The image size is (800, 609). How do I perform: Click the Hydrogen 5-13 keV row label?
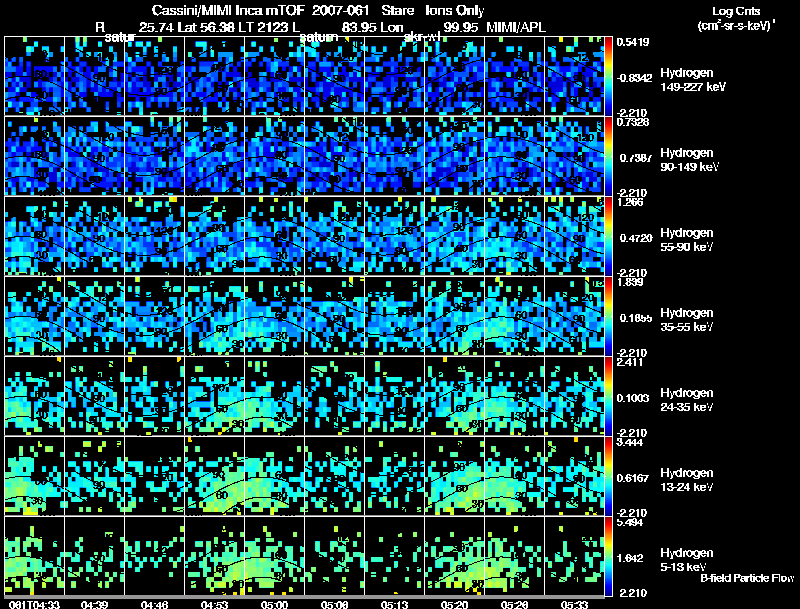pos(687,560)
